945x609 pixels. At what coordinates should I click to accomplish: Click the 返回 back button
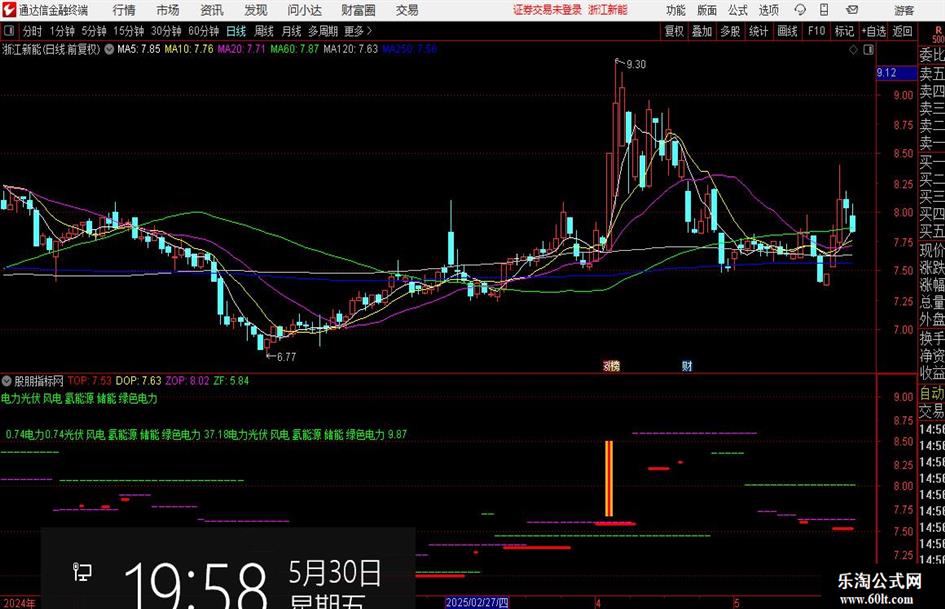coord(902,31)
